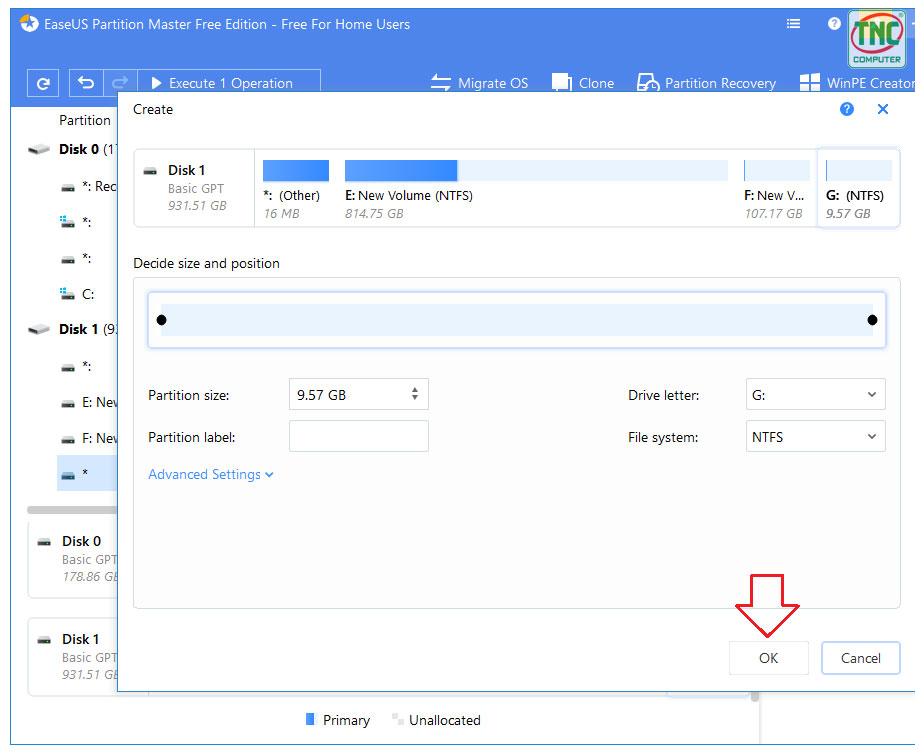Click the Disk 0 Basic GPT card
This screenshot has width=915, height=754.
click(74, 559)
